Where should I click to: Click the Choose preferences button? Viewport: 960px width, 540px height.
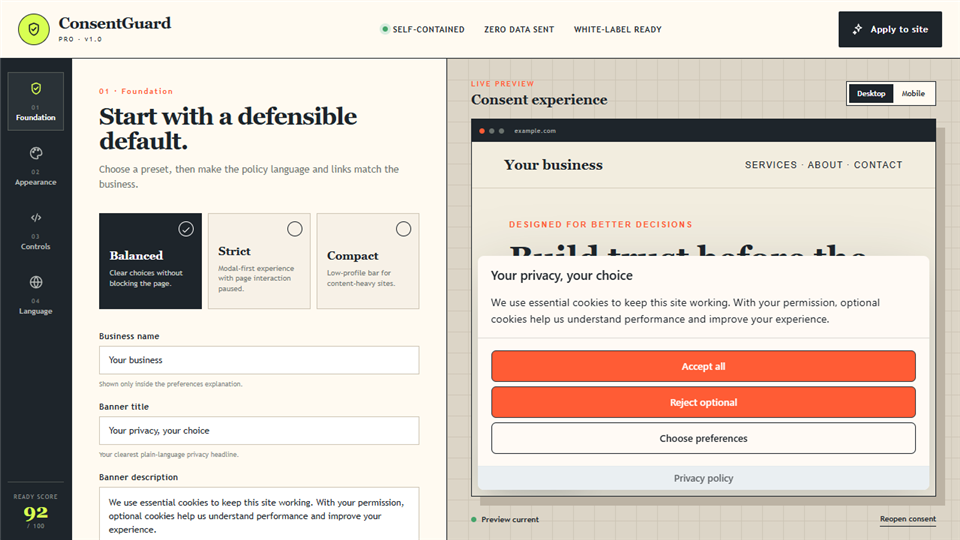pyautogui.click(x=703, y=438)
